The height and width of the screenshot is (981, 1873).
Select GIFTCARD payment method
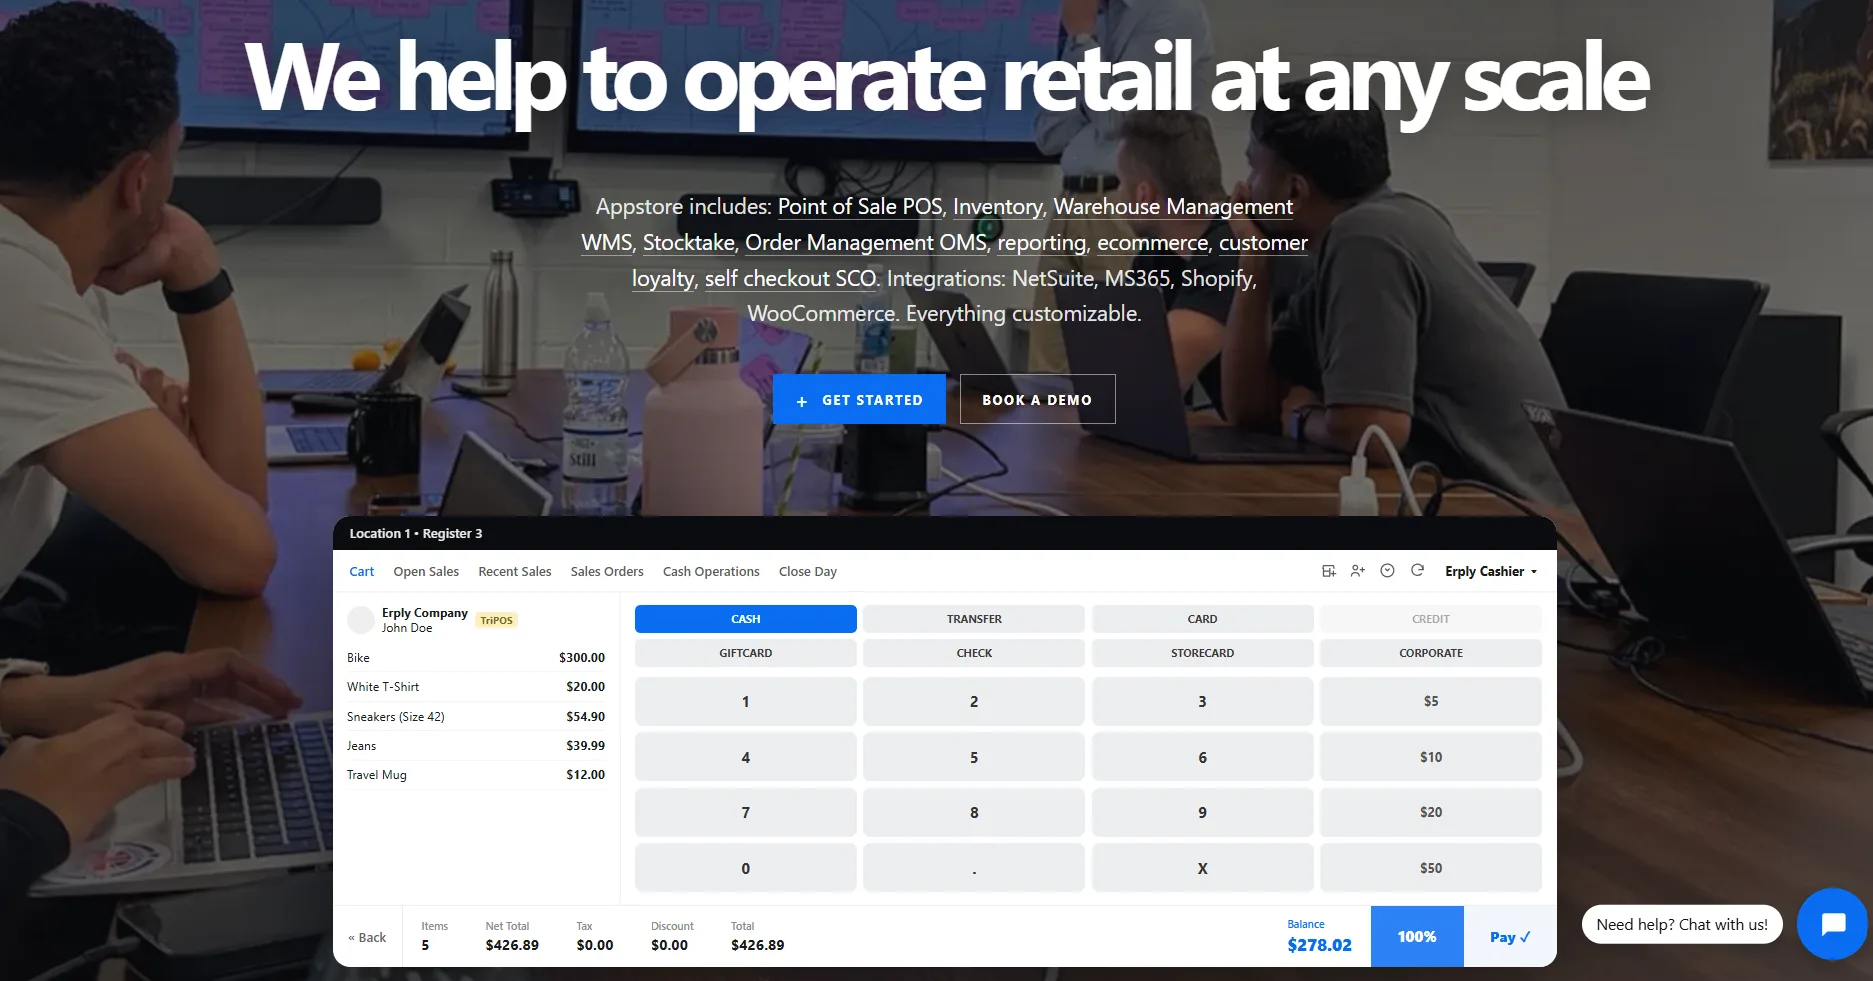click(746, 653)
